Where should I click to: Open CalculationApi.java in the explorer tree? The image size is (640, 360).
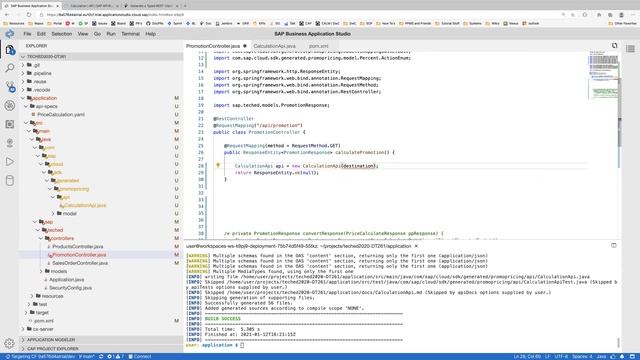tap(85, 205)
